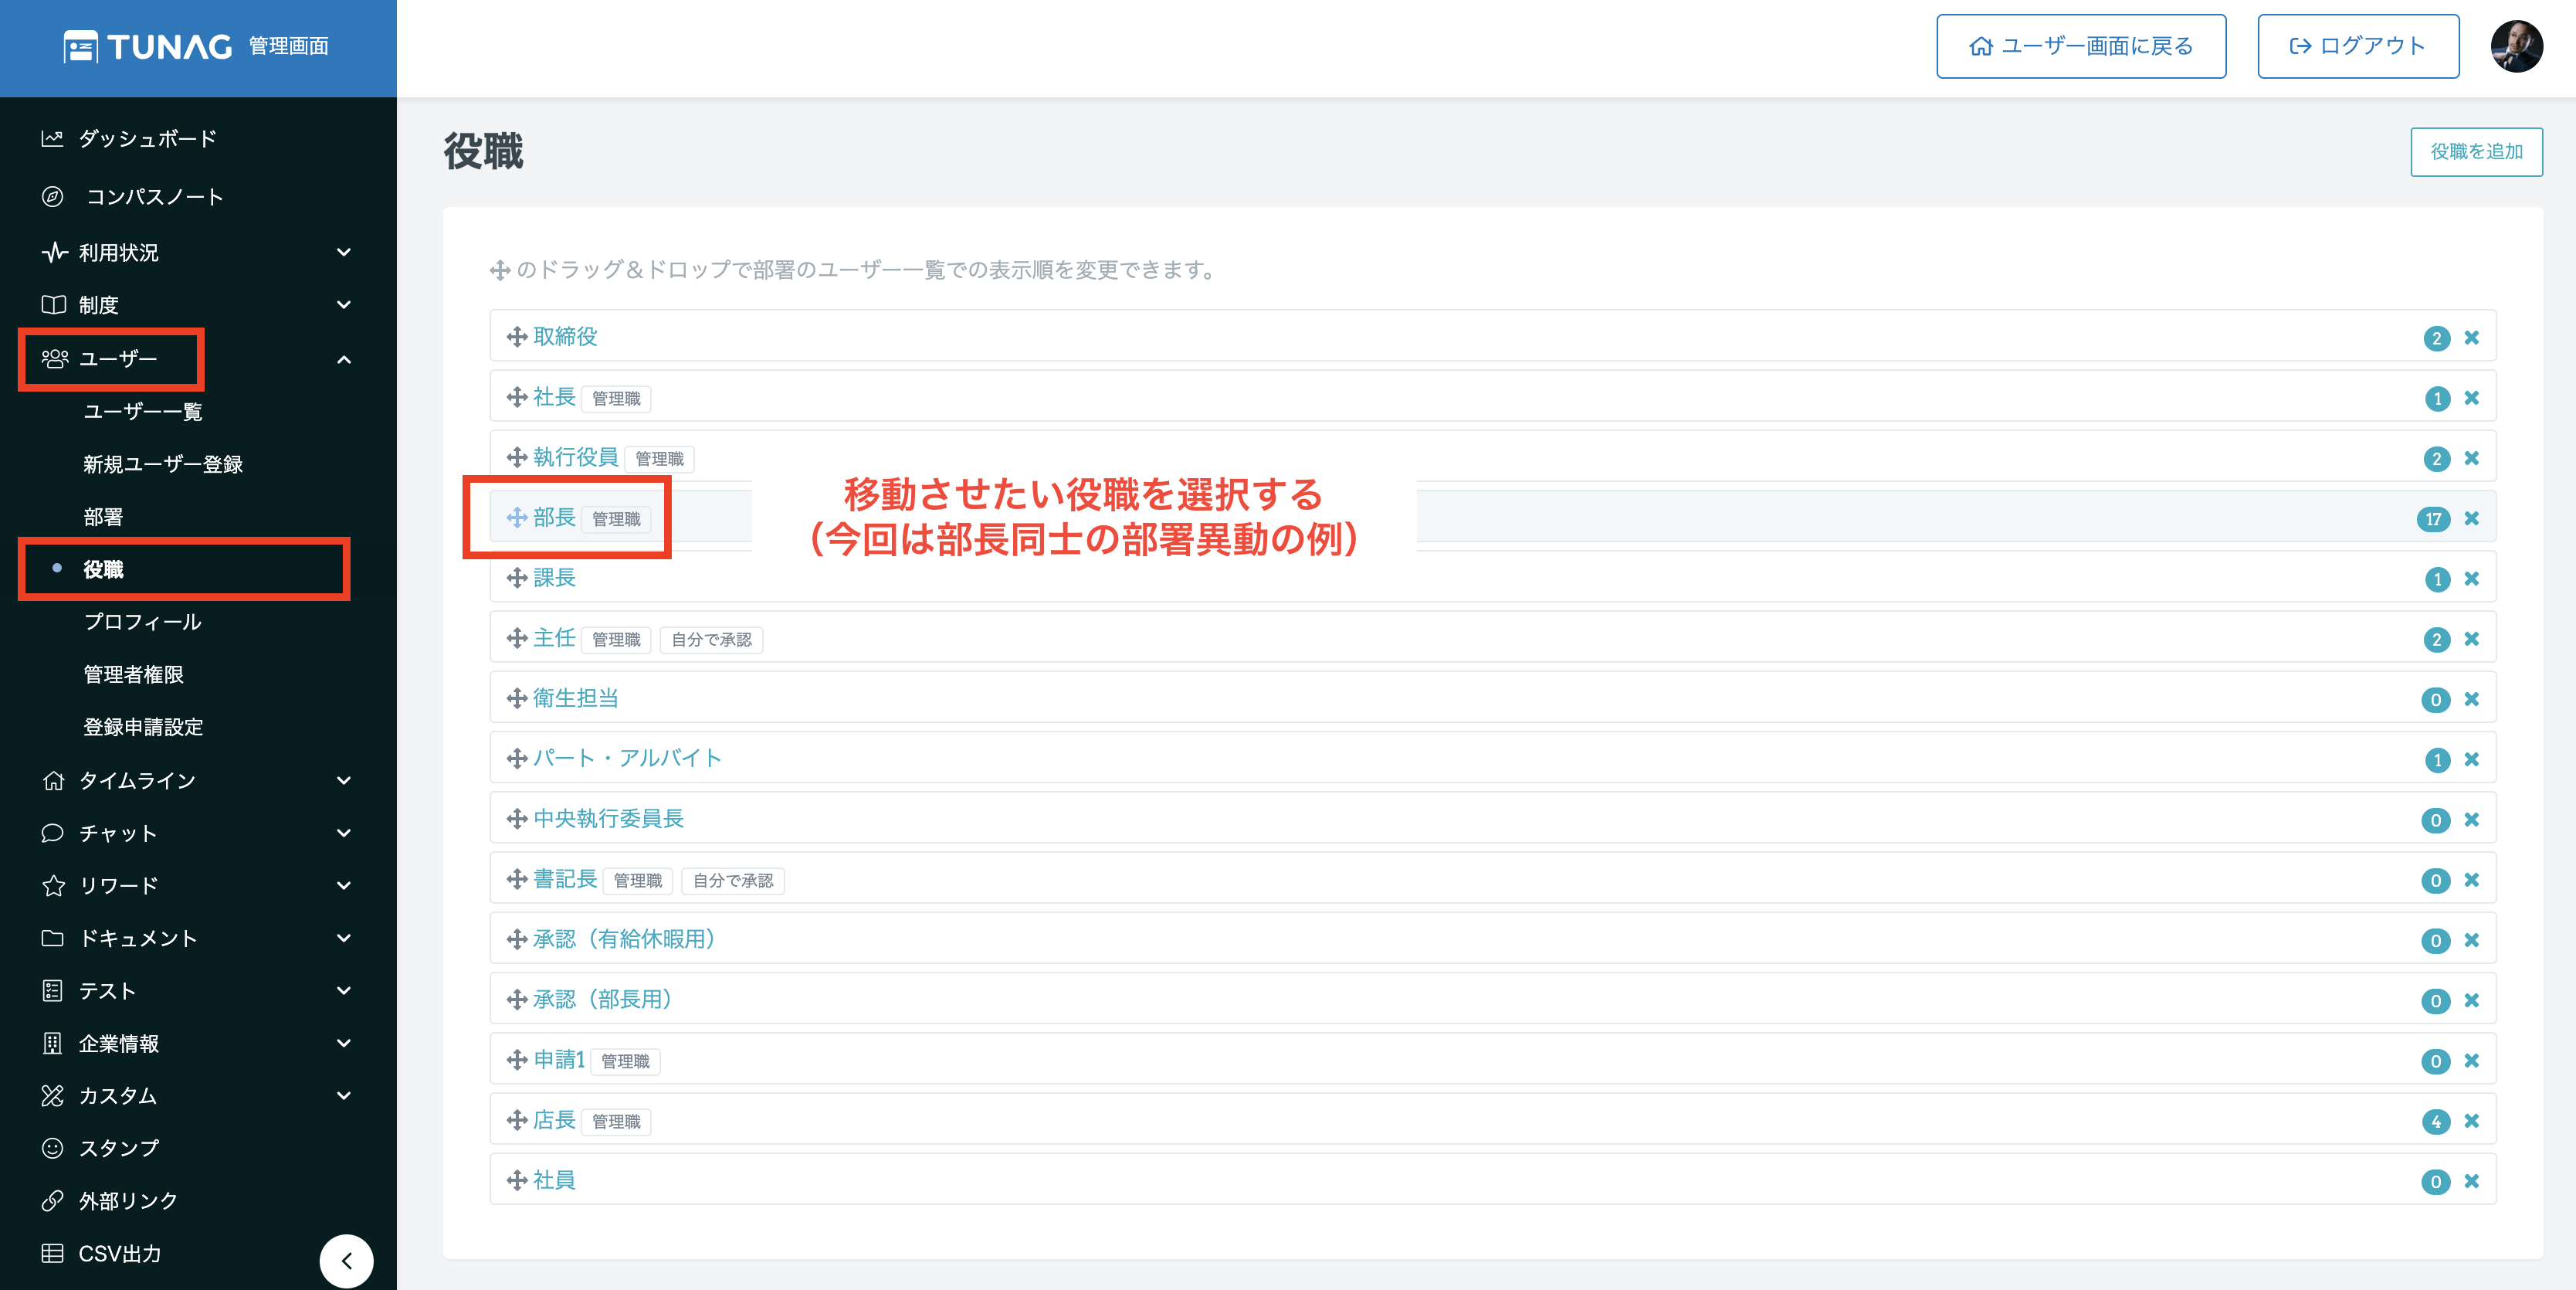Click the TUNAG logo
The image size is (2576, 1290).
tap(148, 46)
